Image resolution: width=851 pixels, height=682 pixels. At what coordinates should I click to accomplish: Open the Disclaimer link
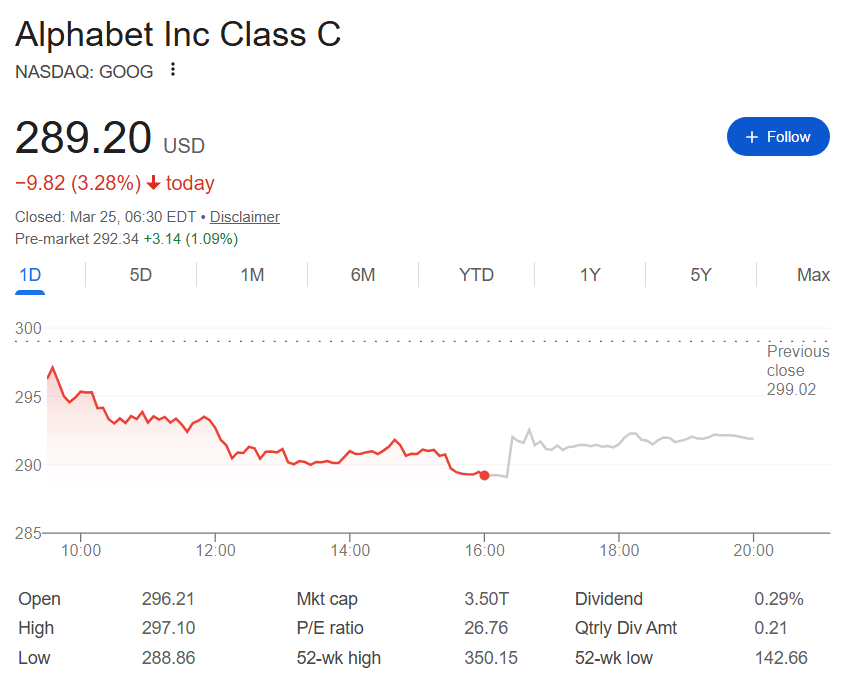(x=245, y=217)
